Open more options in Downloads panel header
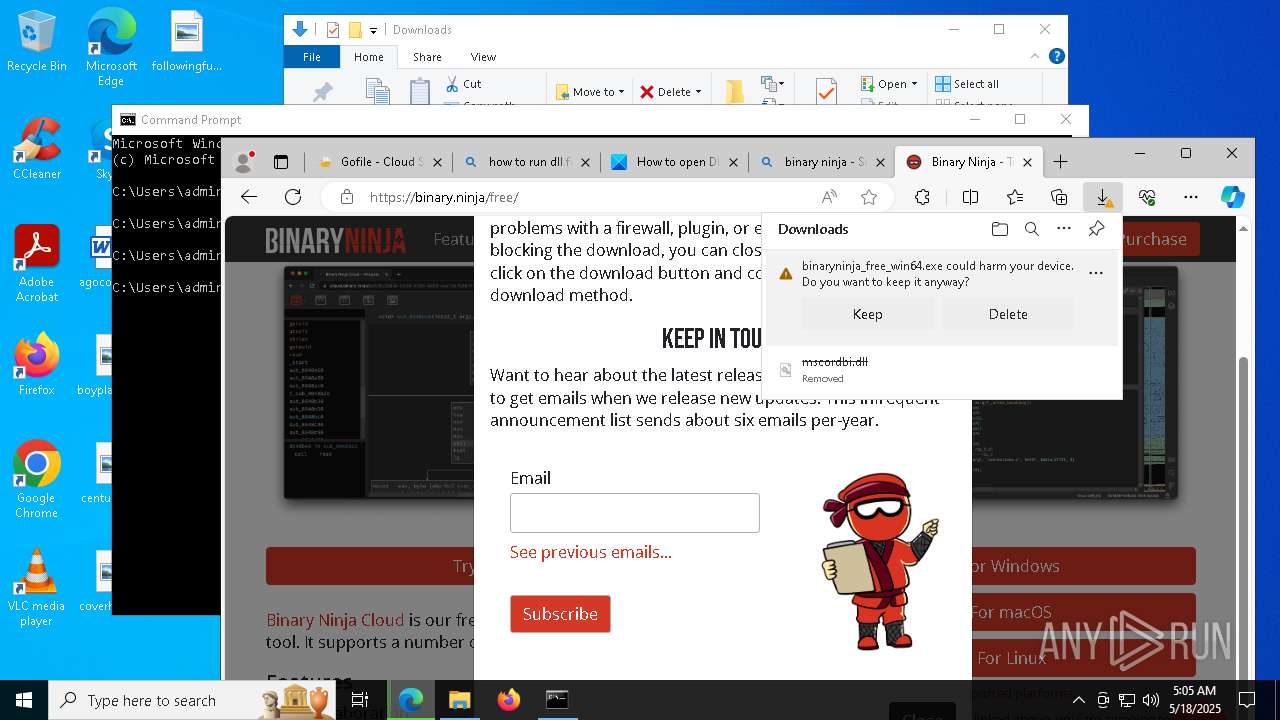The height and width of the screenshot is (720, 1280). (x=1064, y=229)
